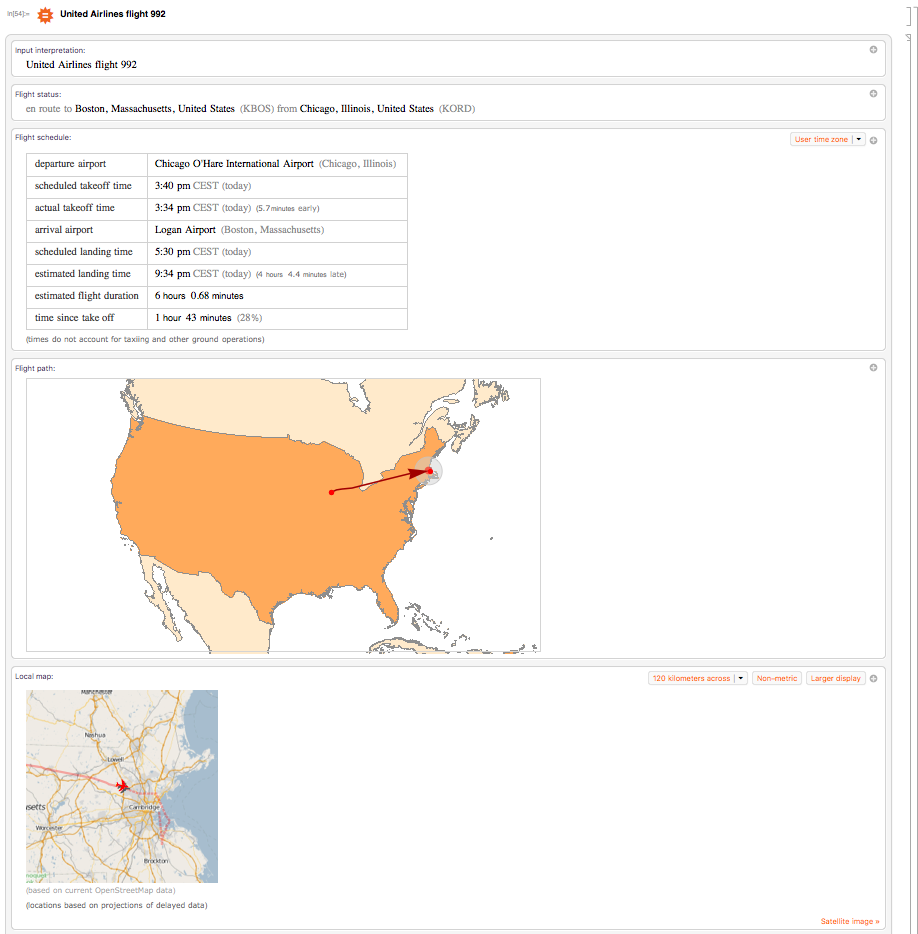The image size is (918, 934).
Task: Click scheduled takeoff time value 3:40 pm CEST
Action: [203, 186]
